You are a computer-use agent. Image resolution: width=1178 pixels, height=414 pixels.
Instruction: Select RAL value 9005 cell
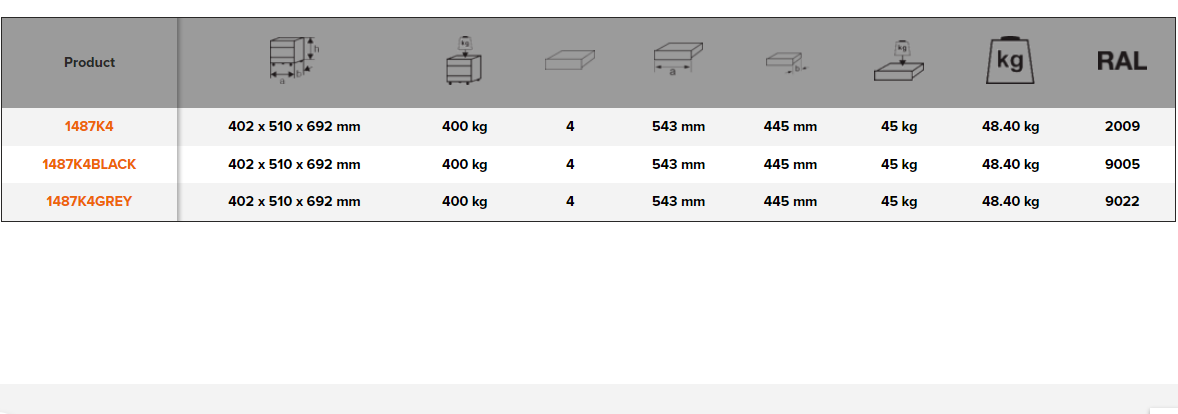tap(1122, 164)
